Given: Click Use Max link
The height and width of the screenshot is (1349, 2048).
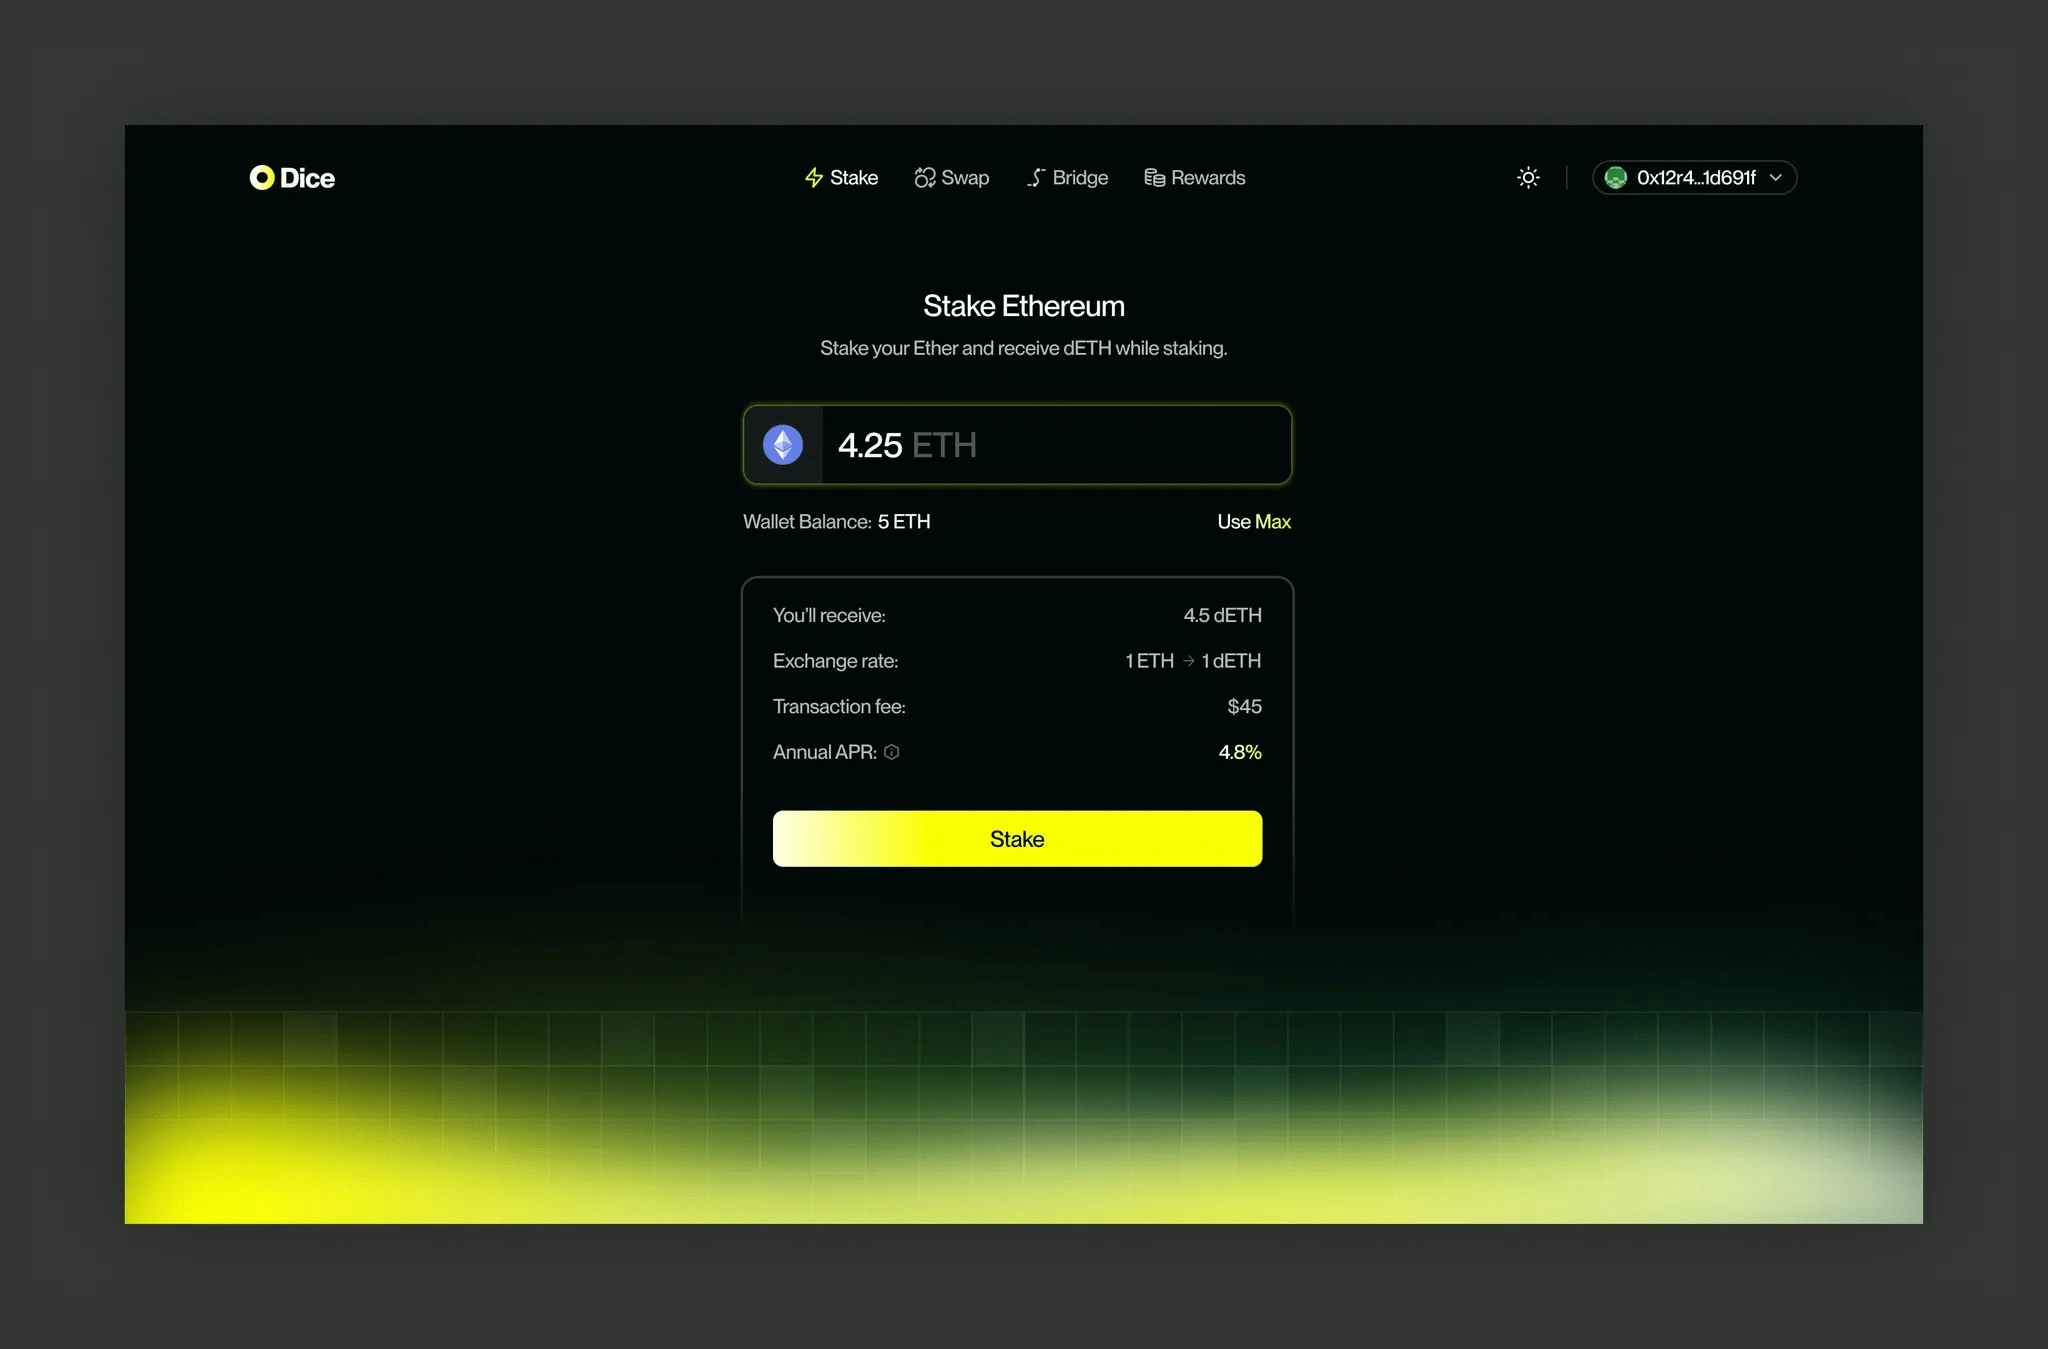Looking at the screenshot, I should pos(1254,522).
